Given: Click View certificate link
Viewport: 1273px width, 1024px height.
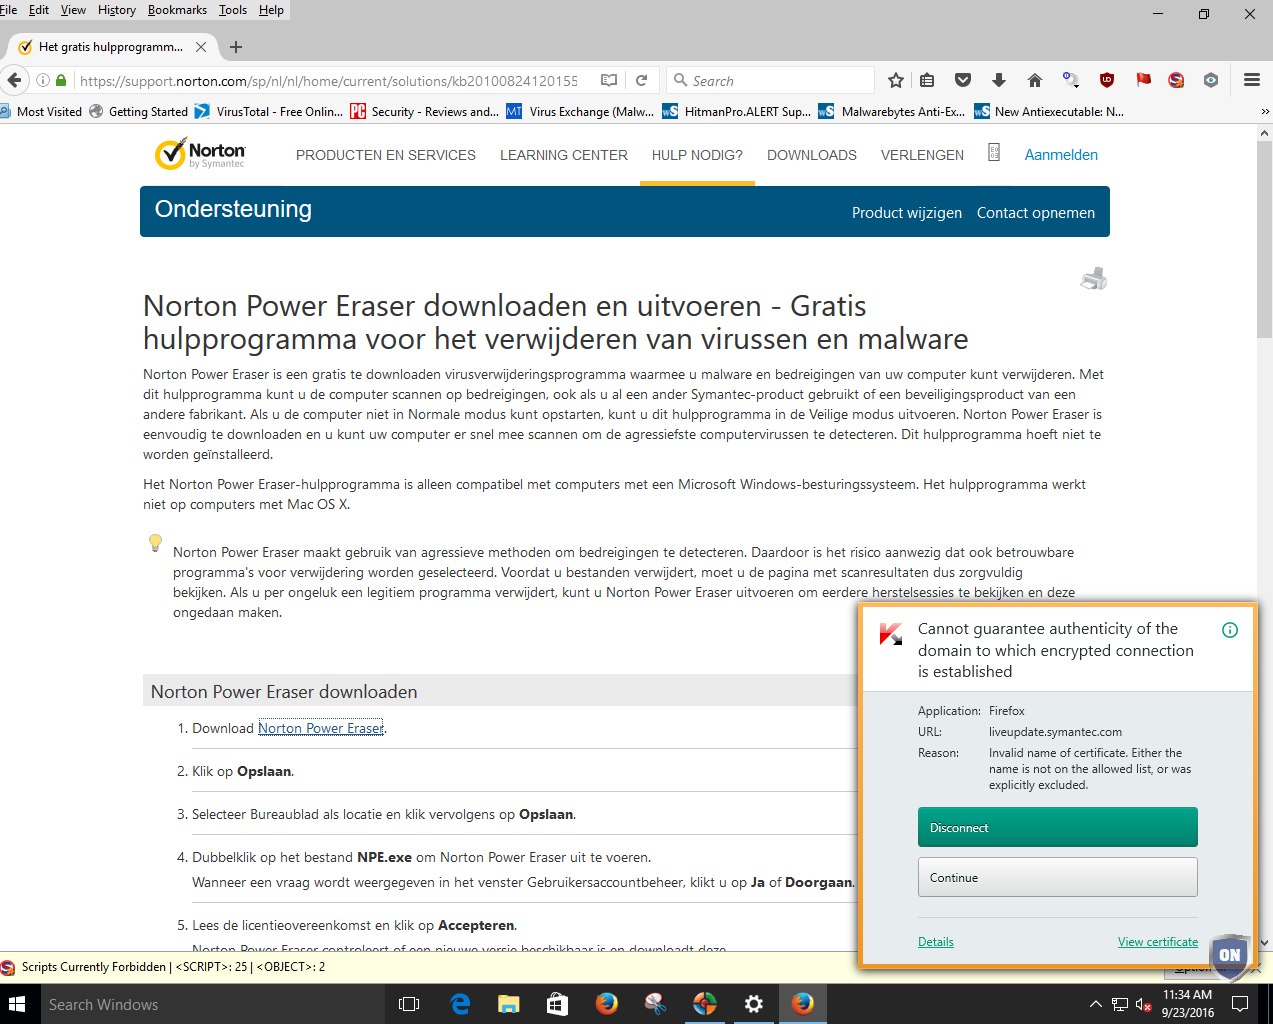Looking at the screenshot, I should (x=1158, y=942).
